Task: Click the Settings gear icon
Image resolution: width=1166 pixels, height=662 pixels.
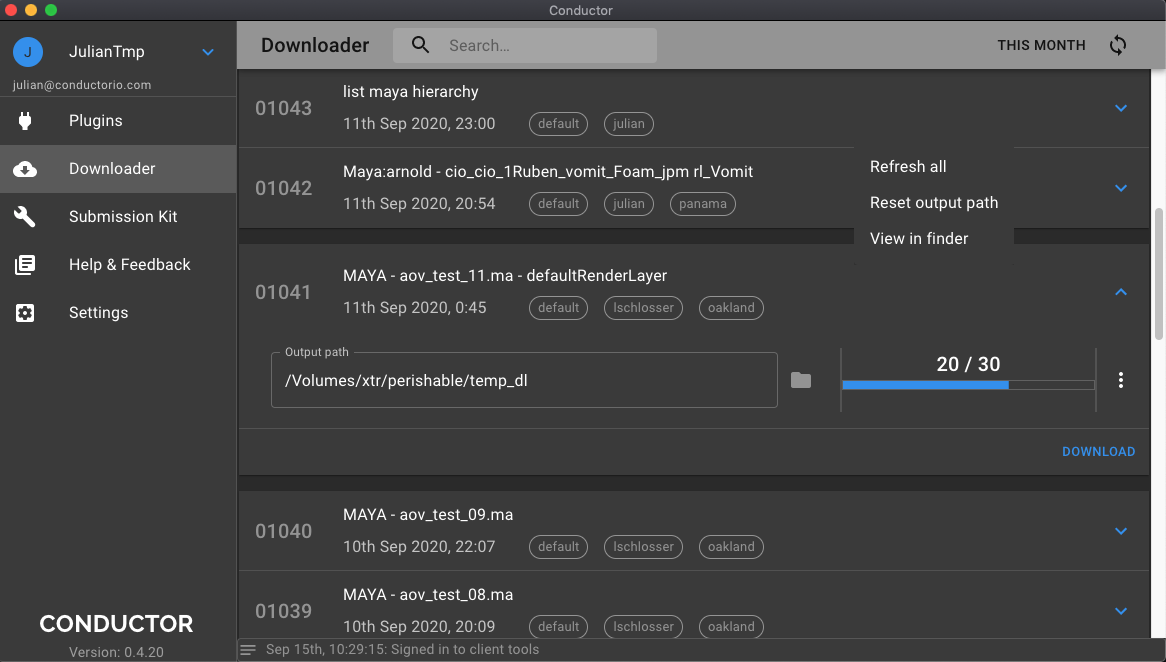Action: 25,312
